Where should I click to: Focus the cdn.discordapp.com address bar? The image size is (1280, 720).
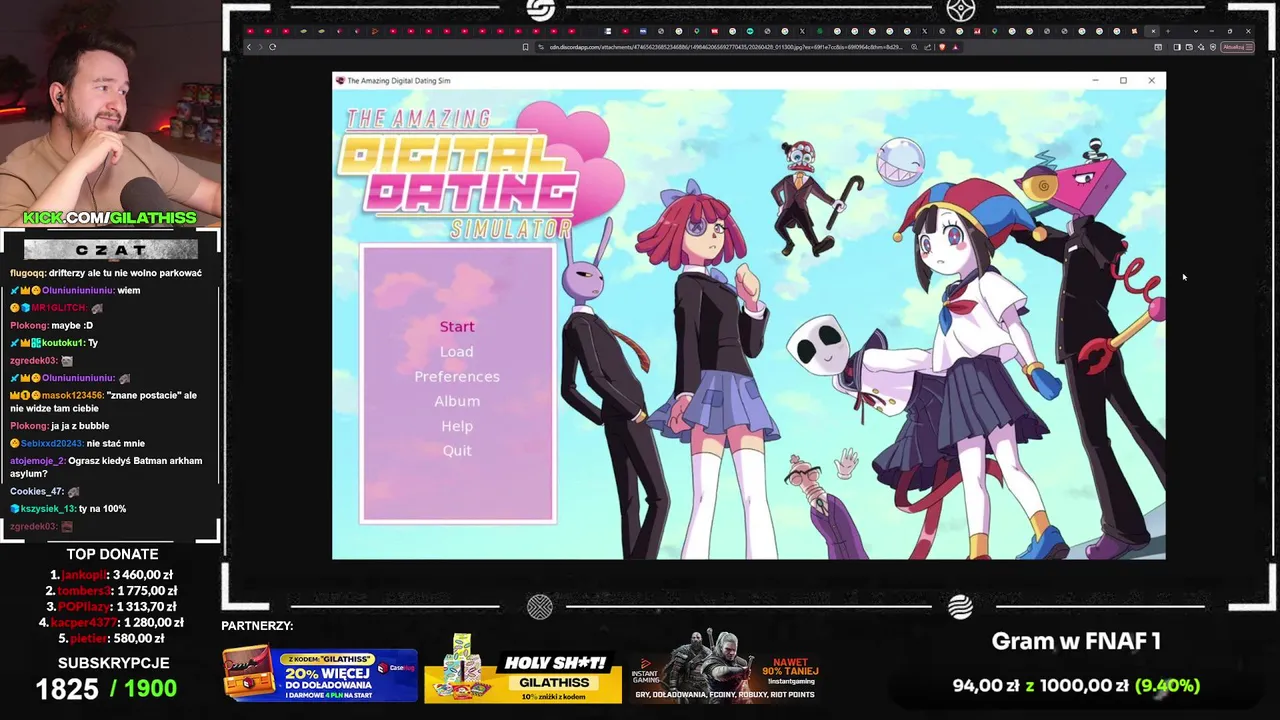(725, 47)
